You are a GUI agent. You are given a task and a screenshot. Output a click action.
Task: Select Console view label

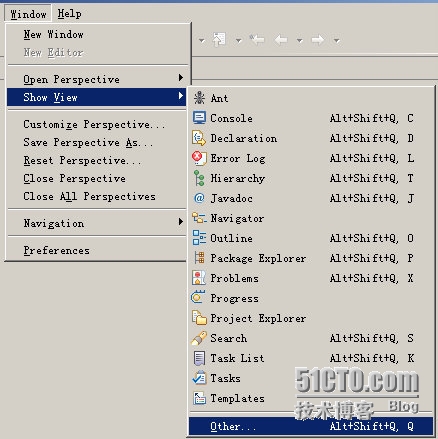click(231, 118)
